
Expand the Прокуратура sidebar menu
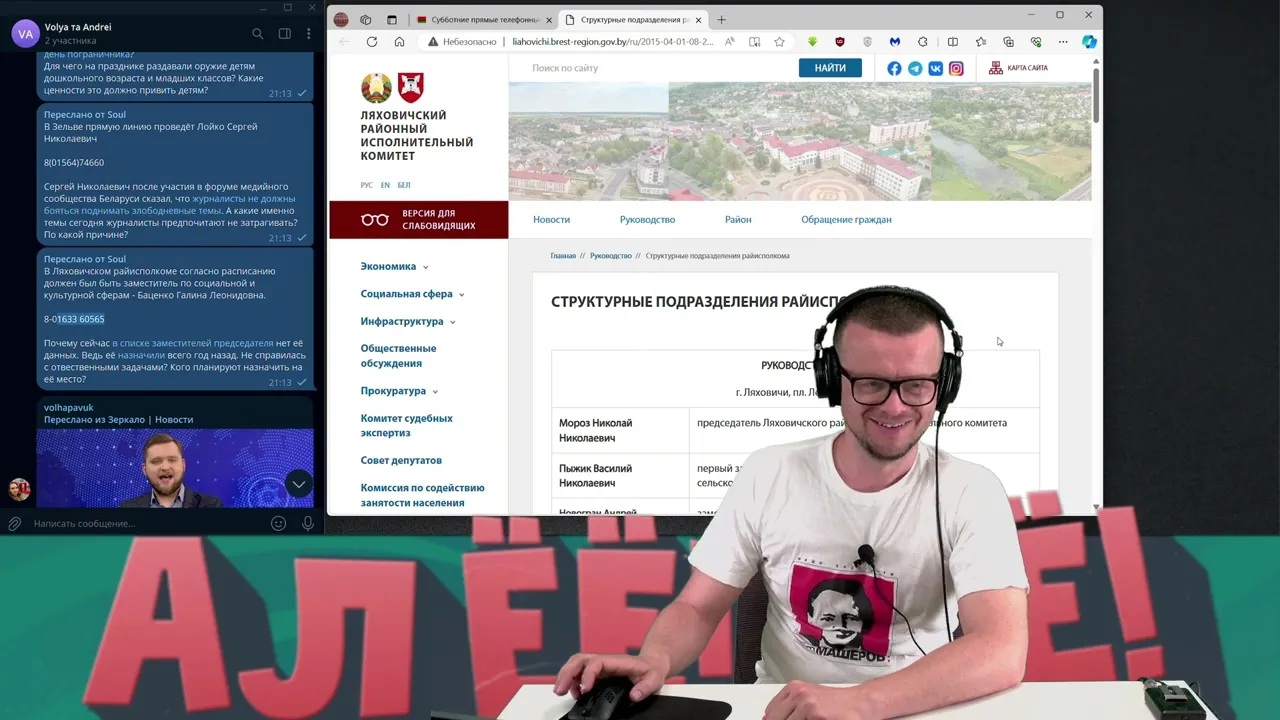pos(399,391)
